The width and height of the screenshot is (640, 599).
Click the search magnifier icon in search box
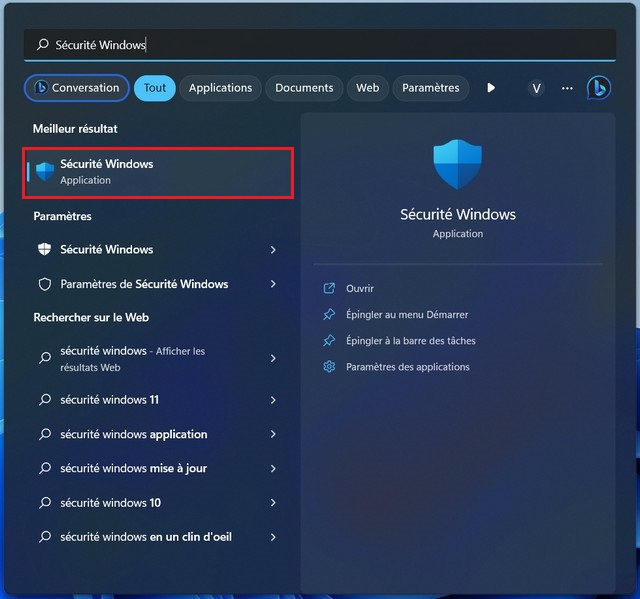tap(42, 44)
